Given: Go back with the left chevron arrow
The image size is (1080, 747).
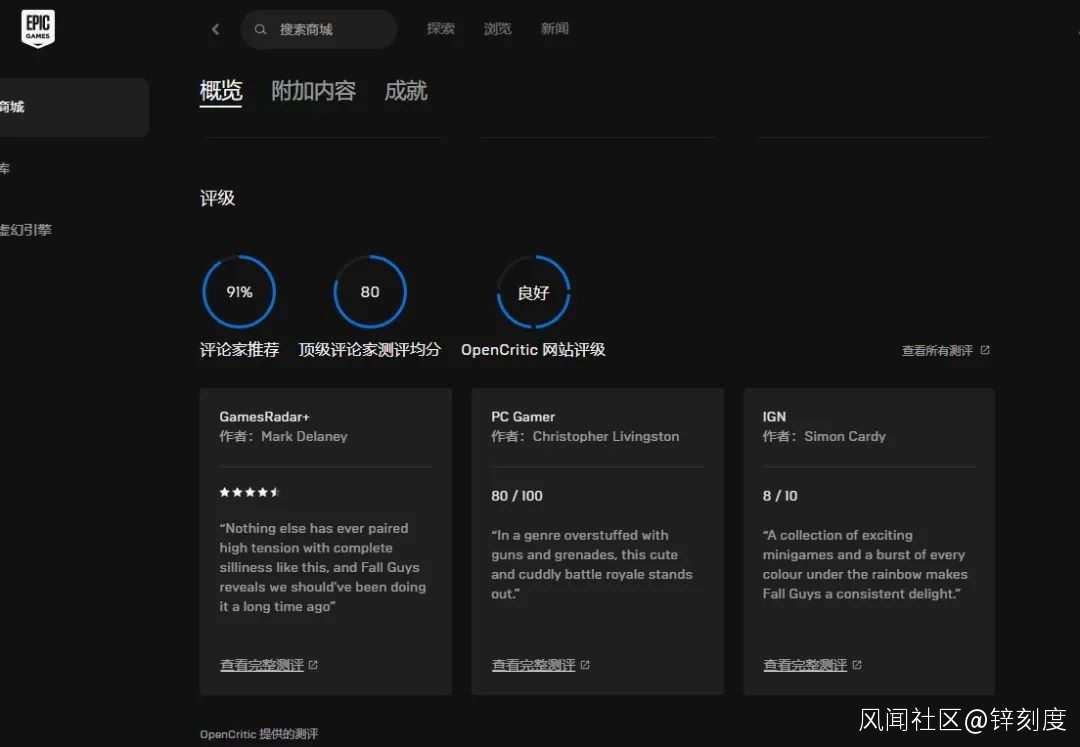Looking at the screenshot, I should 216,29.
